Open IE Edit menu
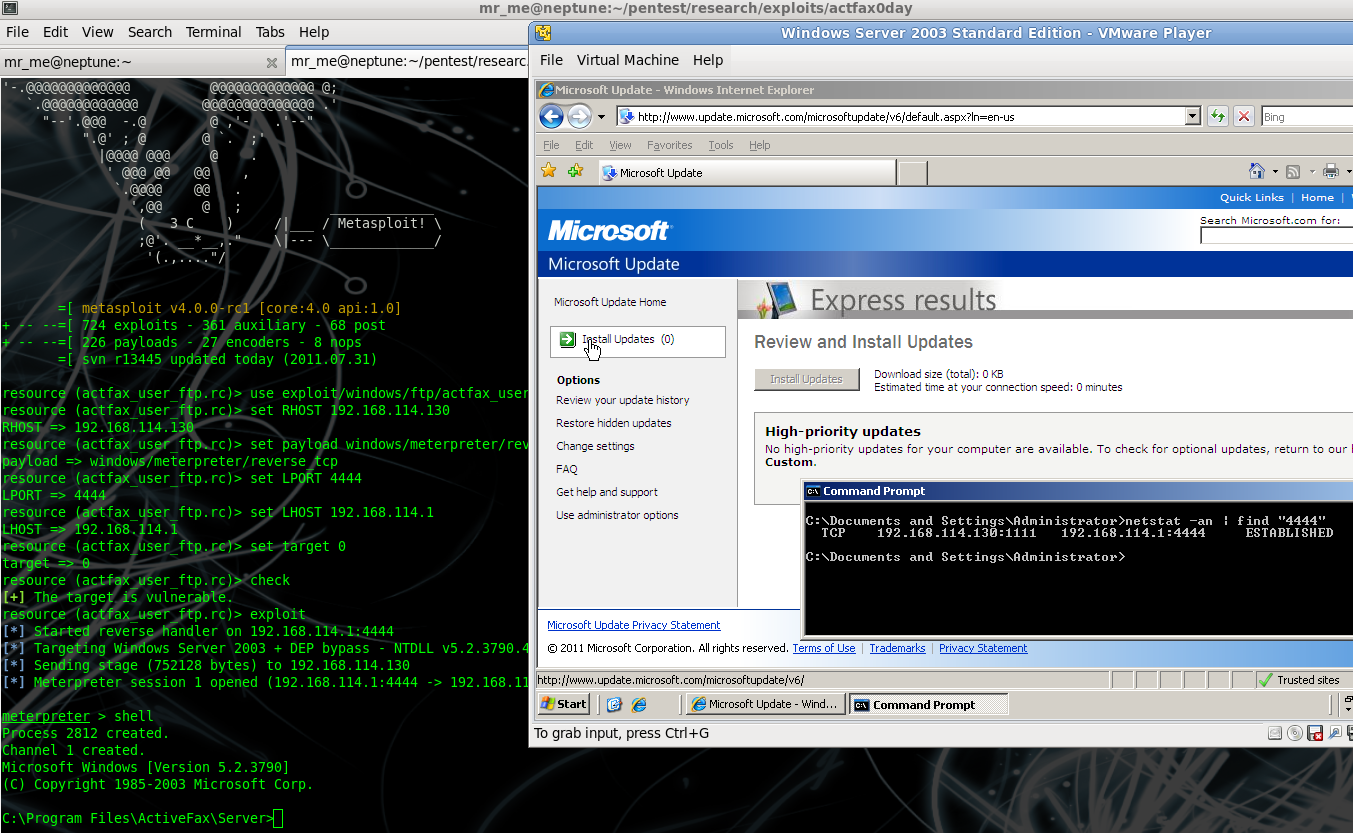 coord(584,145)
